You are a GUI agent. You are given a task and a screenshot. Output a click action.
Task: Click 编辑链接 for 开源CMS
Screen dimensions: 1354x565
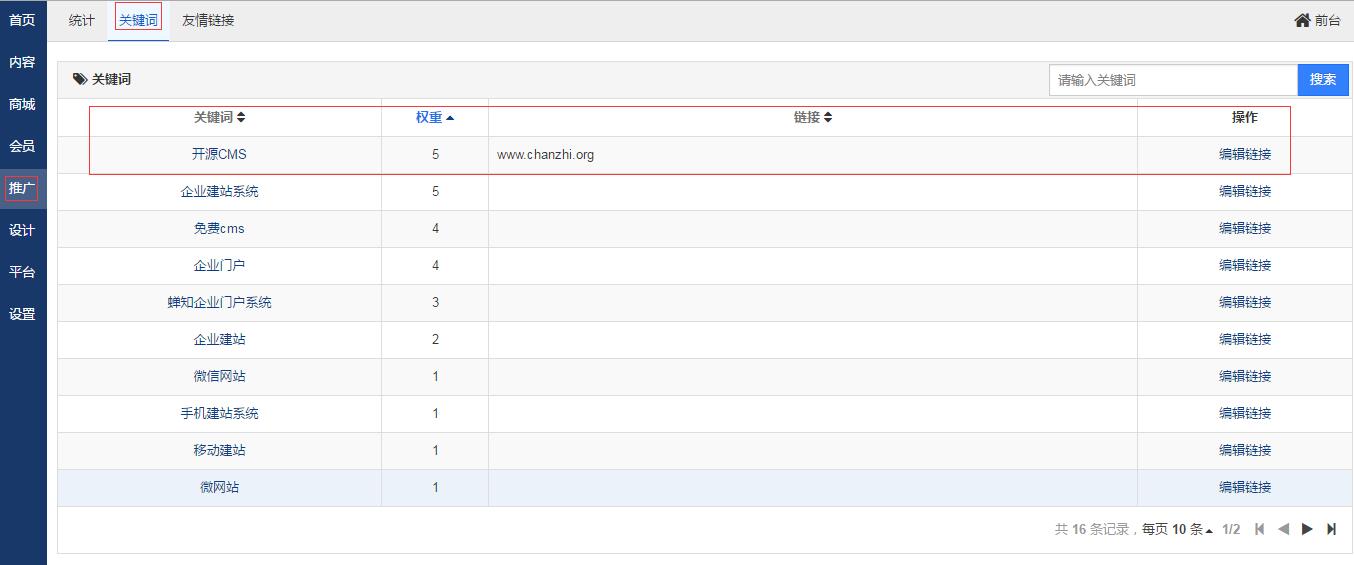(1245, 154)
